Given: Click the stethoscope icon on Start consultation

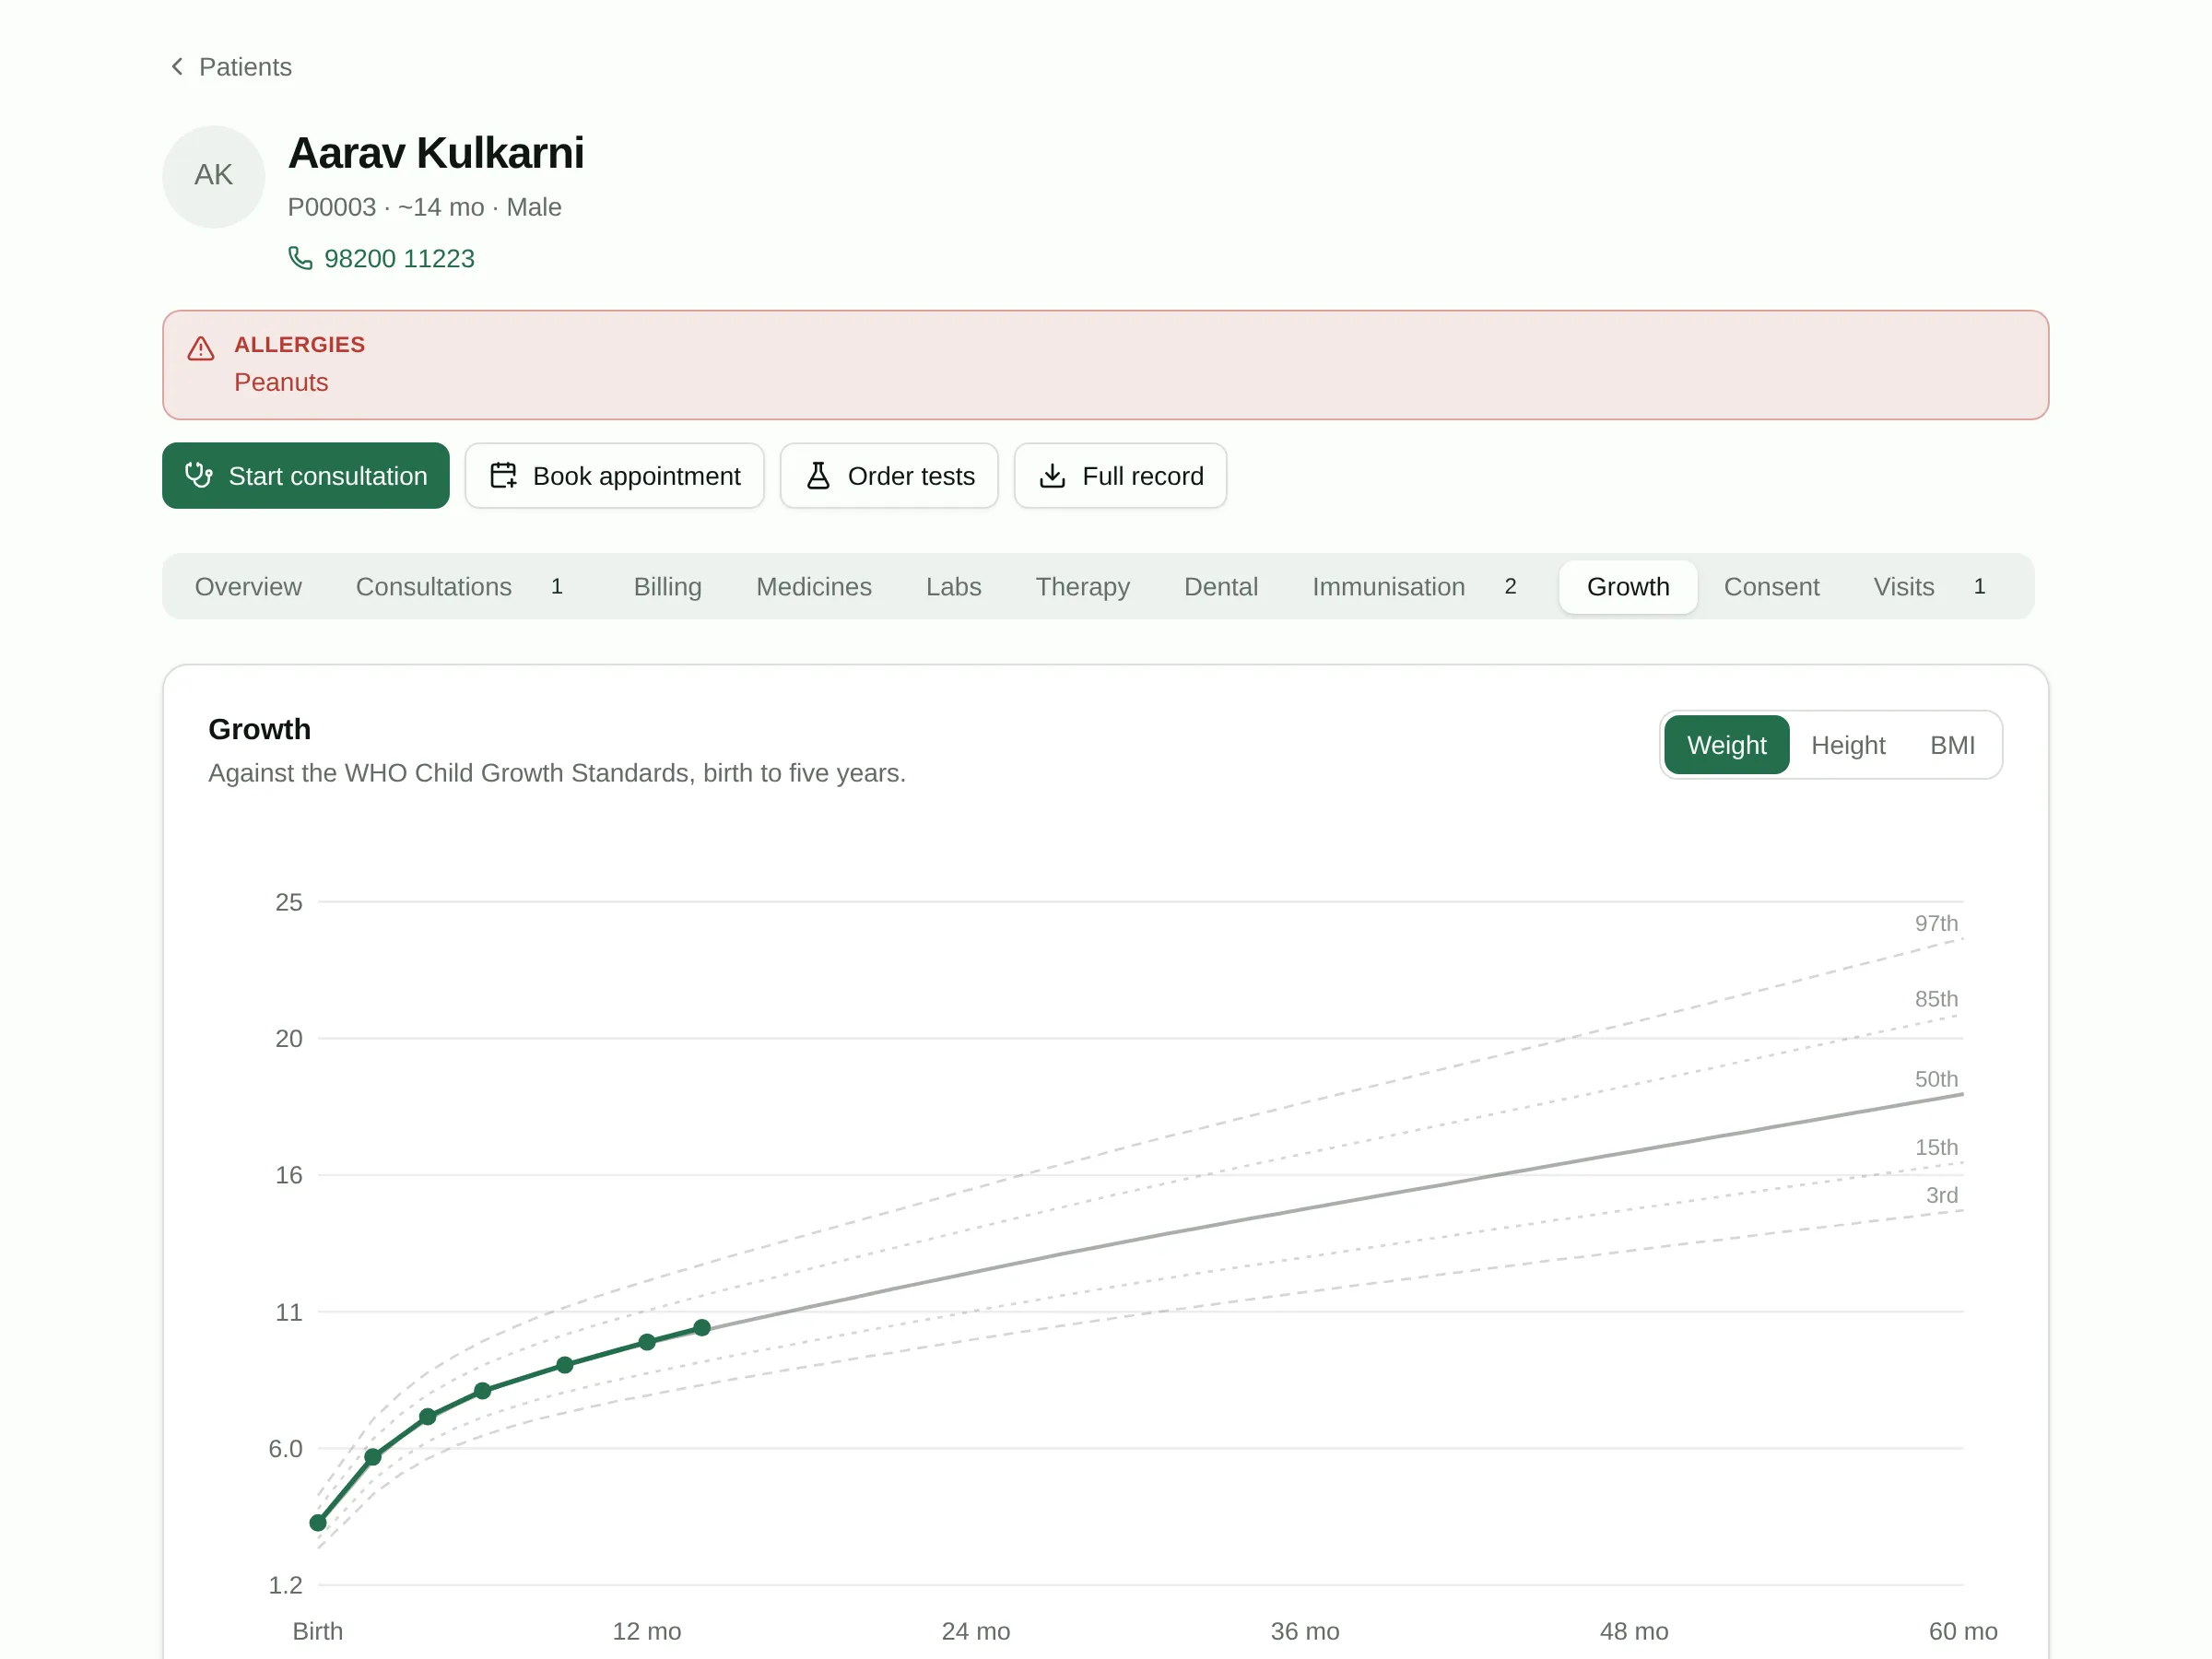Looking at the screenshot, I should click(x=199, y=475).
